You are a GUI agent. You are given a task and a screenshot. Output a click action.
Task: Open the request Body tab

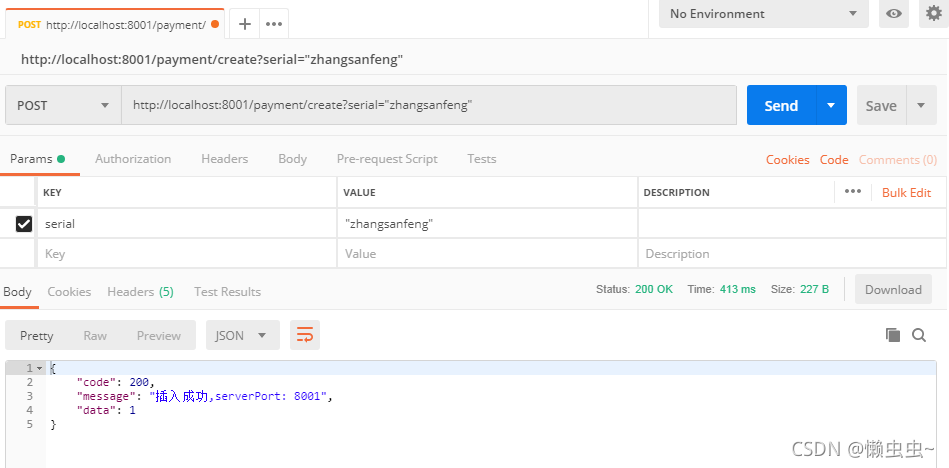(292, 159)
